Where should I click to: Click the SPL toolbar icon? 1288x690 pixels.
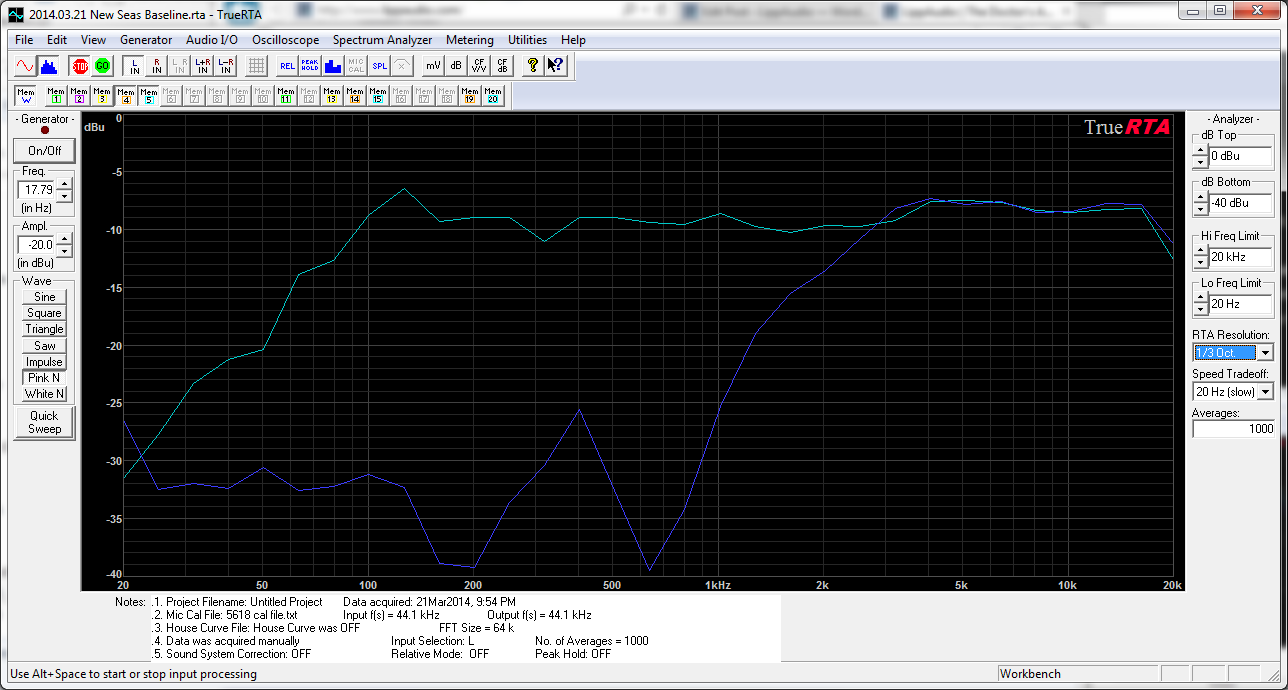tap(379, 66)
